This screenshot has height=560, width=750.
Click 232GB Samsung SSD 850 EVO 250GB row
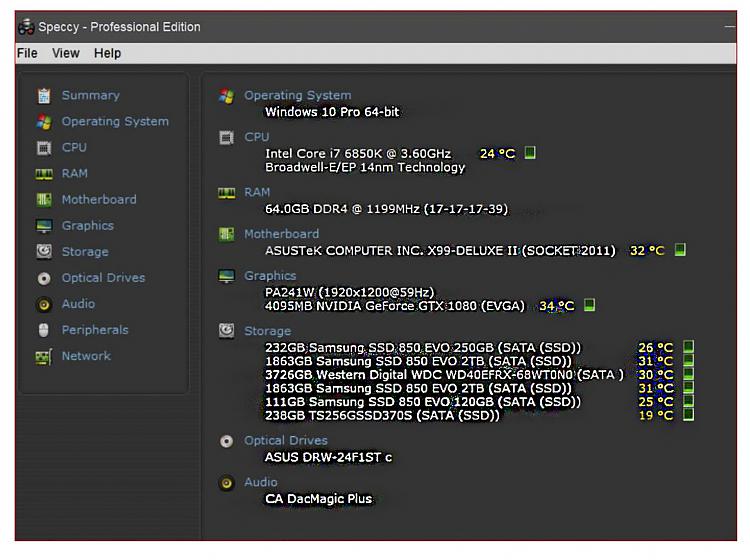click(423, 347)
